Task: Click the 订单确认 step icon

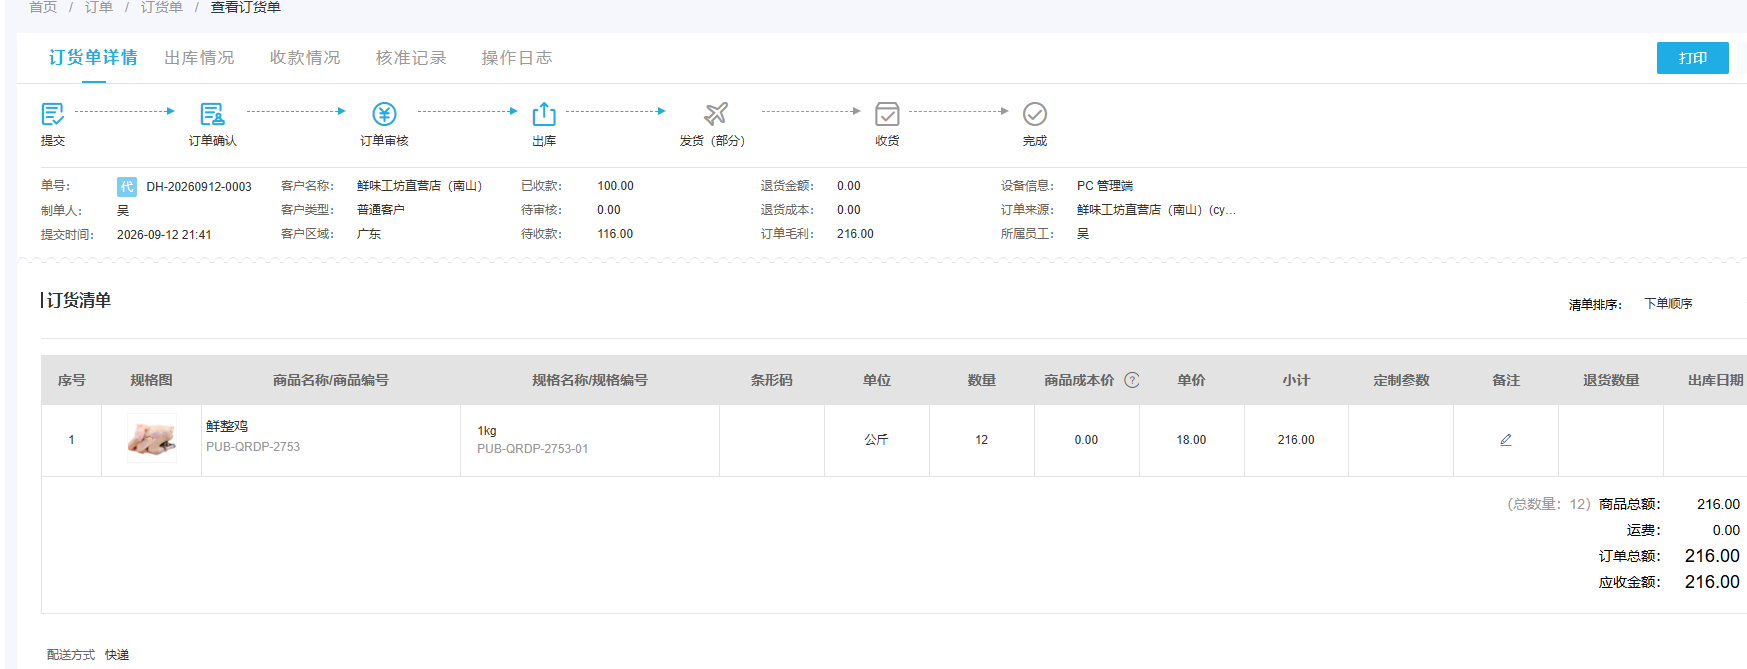Action: tap(212, 114)
